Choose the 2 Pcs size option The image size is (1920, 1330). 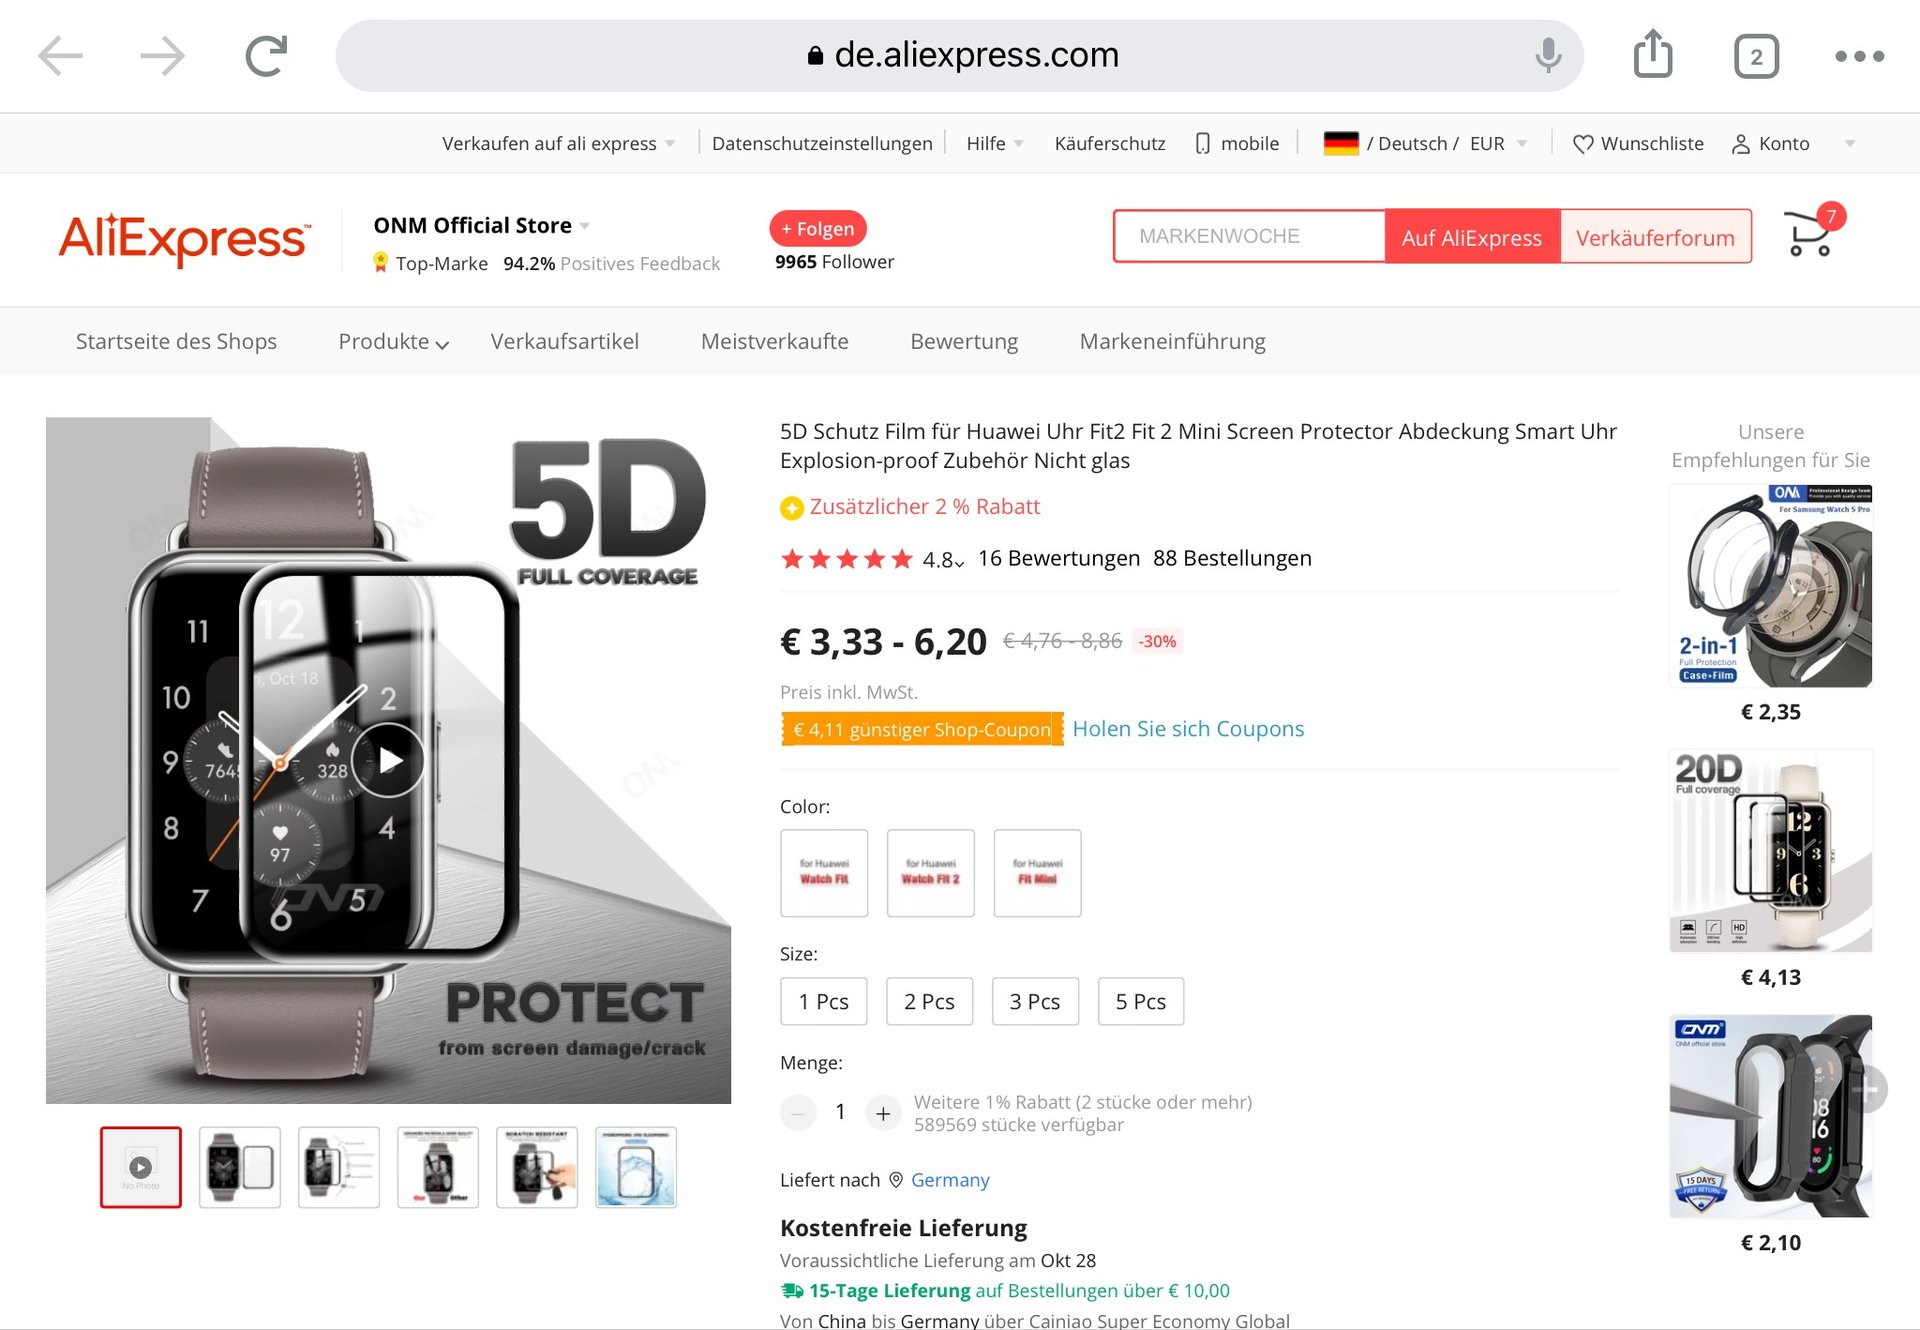click(x=929, y=1001)
